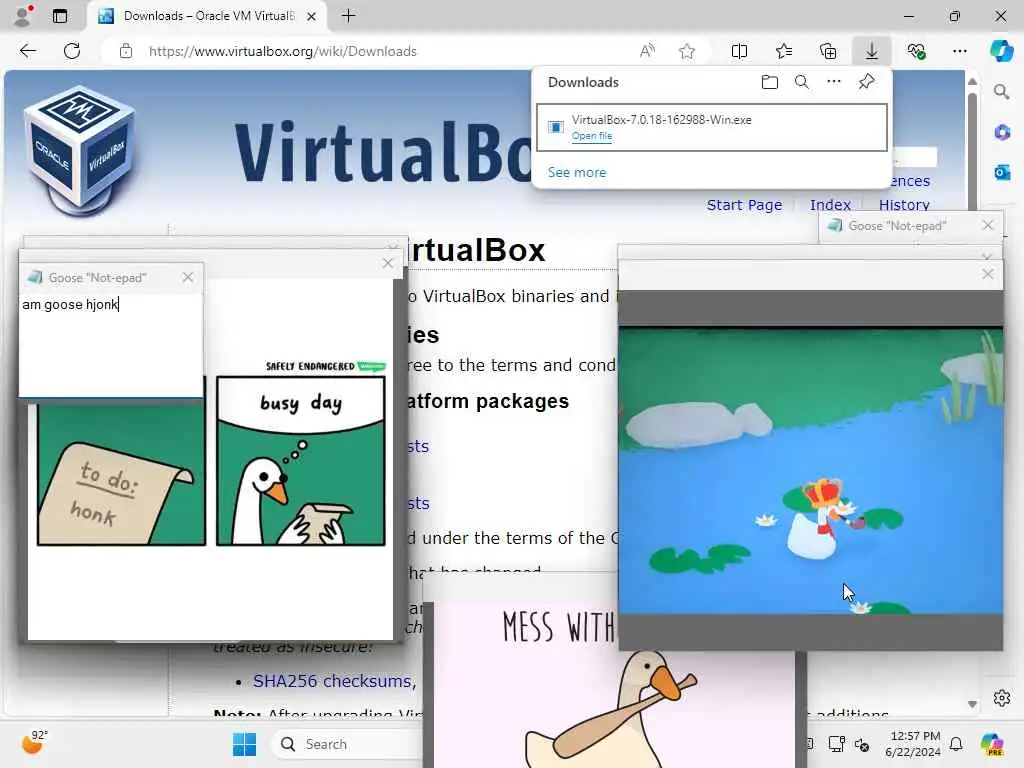Click the browser Back arrow

point(27,51)
